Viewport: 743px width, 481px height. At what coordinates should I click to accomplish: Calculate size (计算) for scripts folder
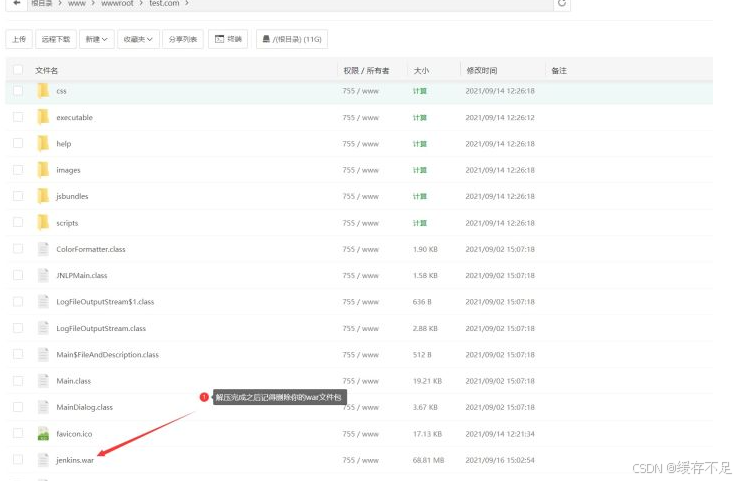[x=420, y=223]
